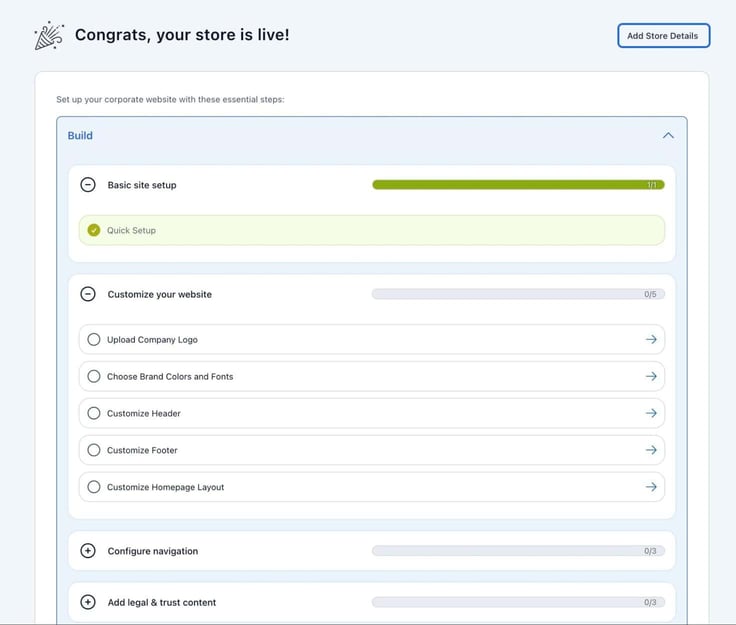Open Choose Brand Colors and Fonts text
The width and height of the screenshot is (736, 625).
pos(170,376)
